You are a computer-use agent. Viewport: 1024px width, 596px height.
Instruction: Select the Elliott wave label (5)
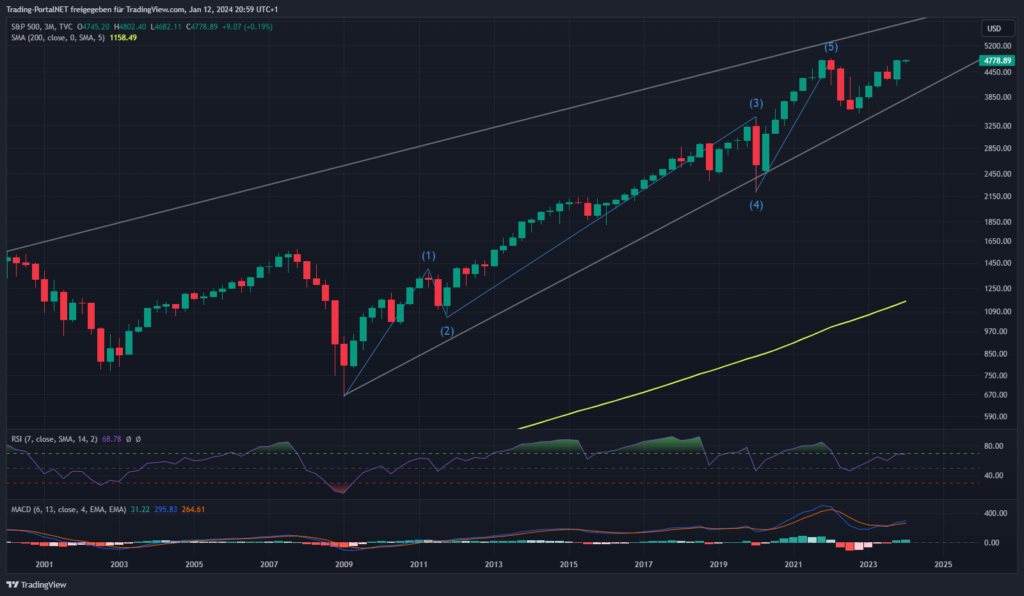point(831,47)
